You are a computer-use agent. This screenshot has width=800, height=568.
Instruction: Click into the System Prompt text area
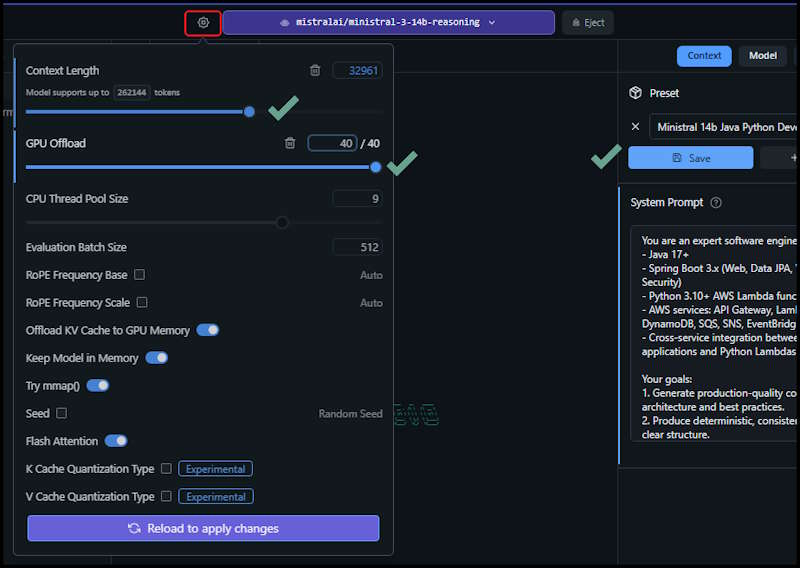tap(715, 334)
